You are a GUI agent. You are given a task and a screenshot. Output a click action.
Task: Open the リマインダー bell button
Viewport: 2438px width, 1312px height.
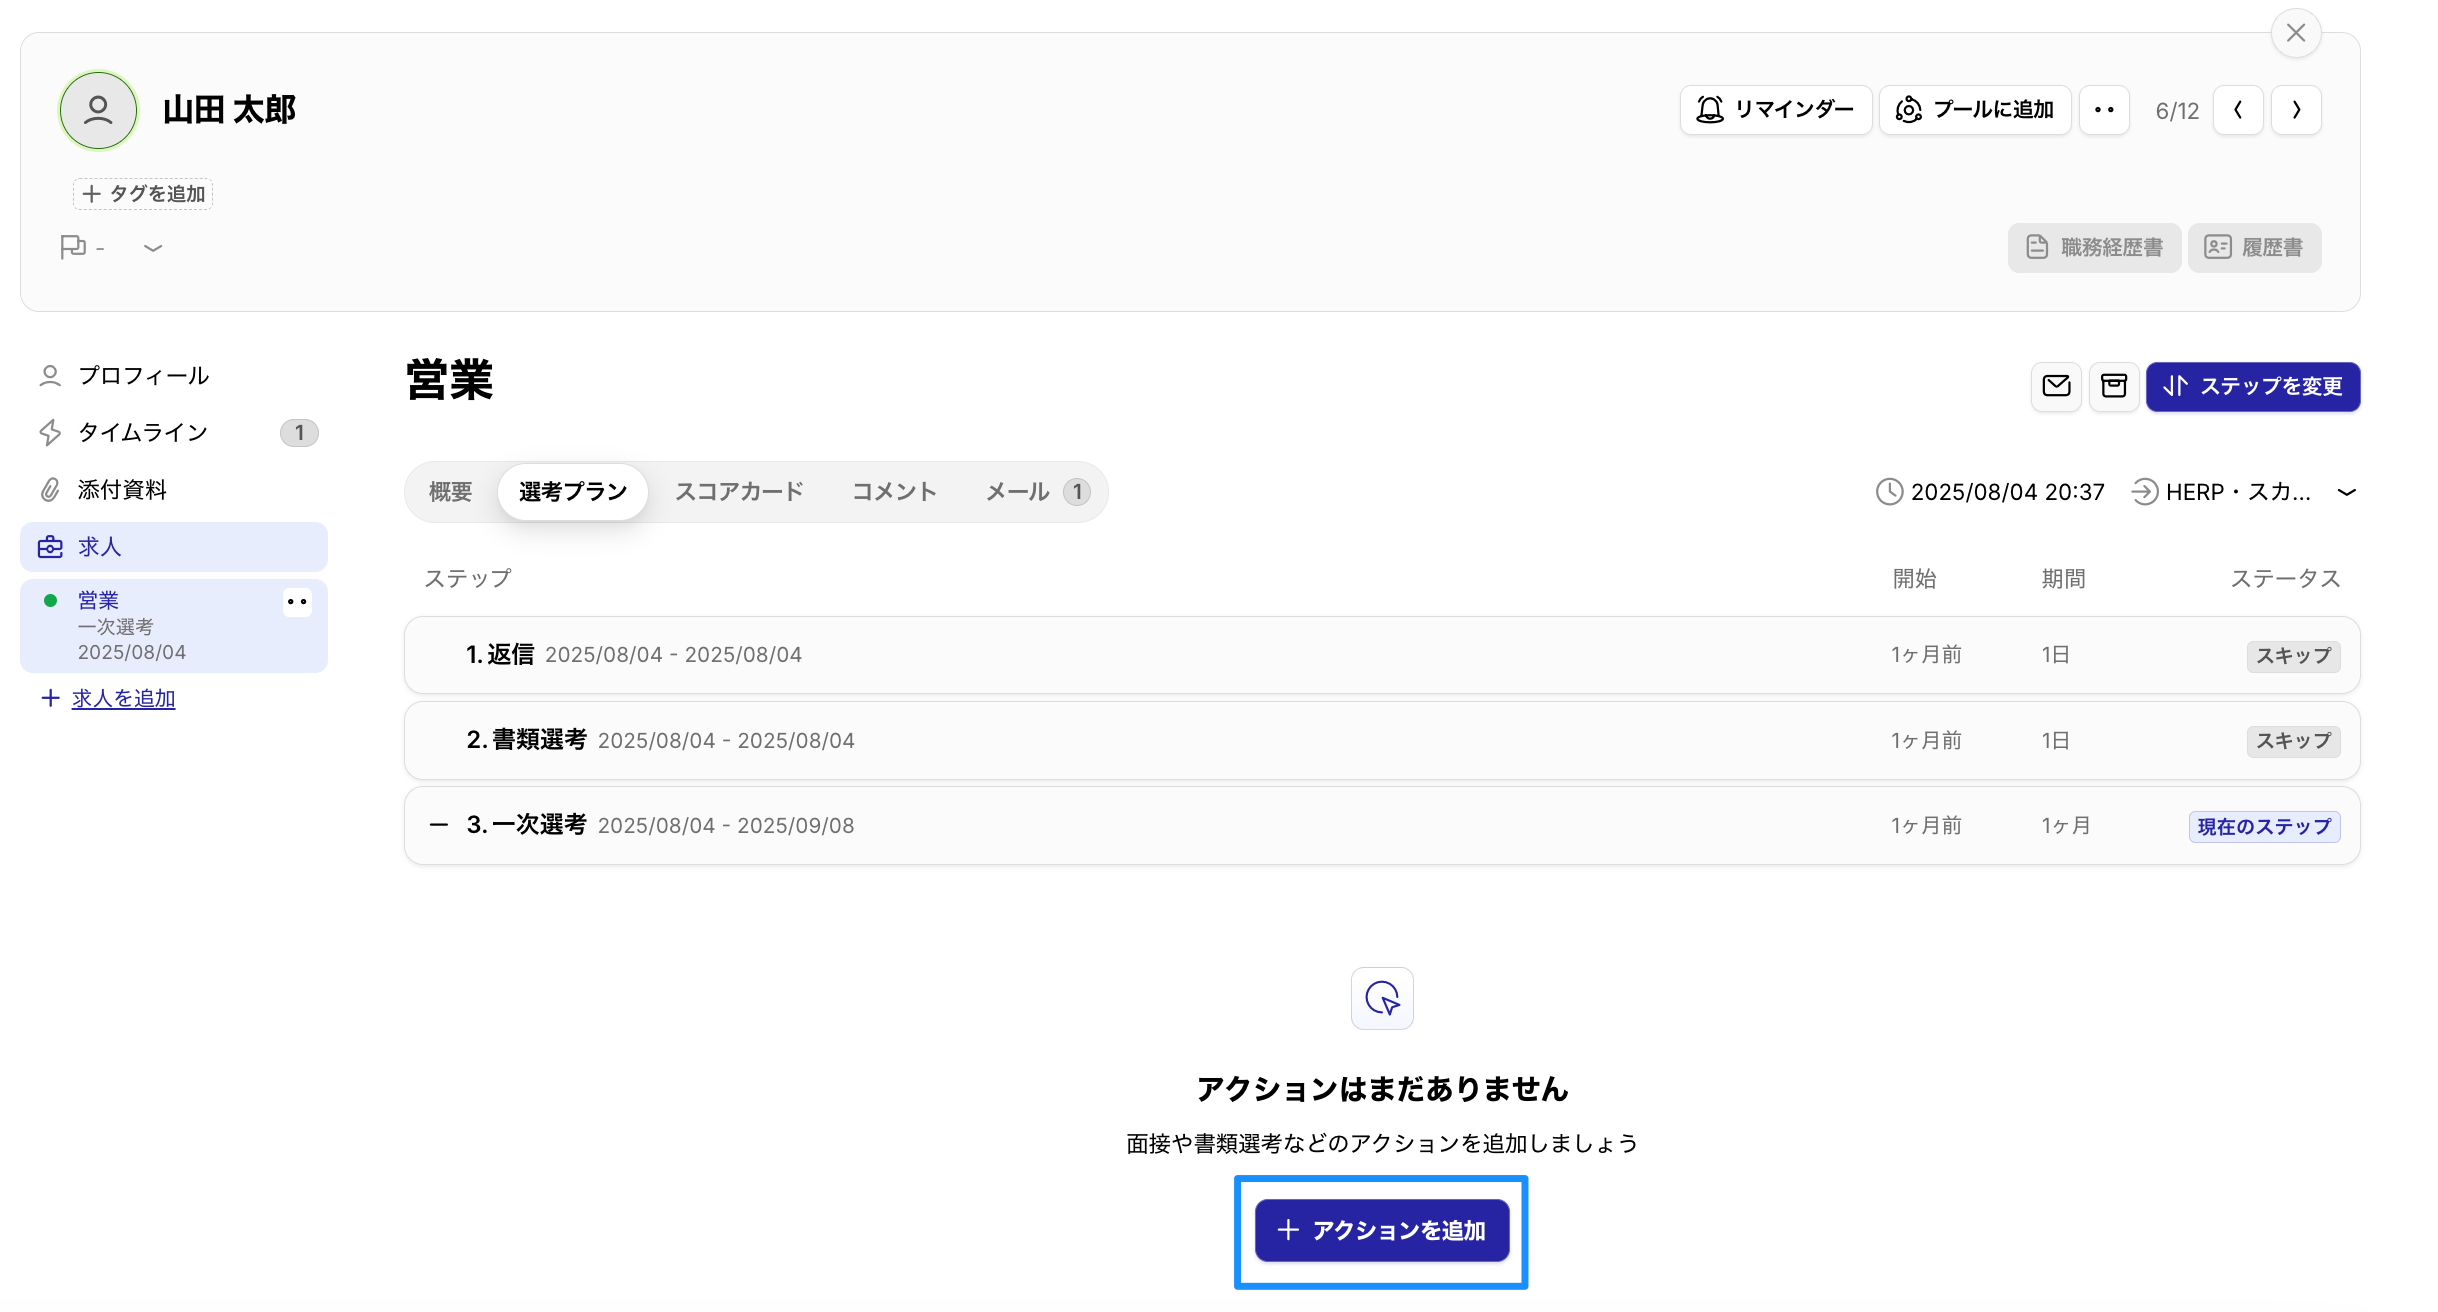[x=1775, y=110]
